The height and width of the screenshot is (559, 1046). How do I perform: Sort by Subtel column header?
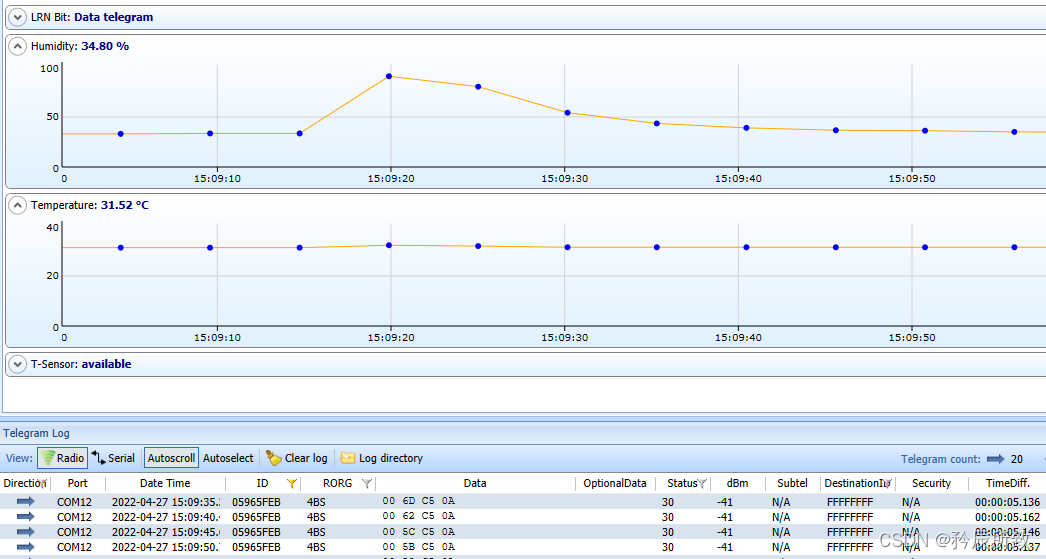point(793,484)
